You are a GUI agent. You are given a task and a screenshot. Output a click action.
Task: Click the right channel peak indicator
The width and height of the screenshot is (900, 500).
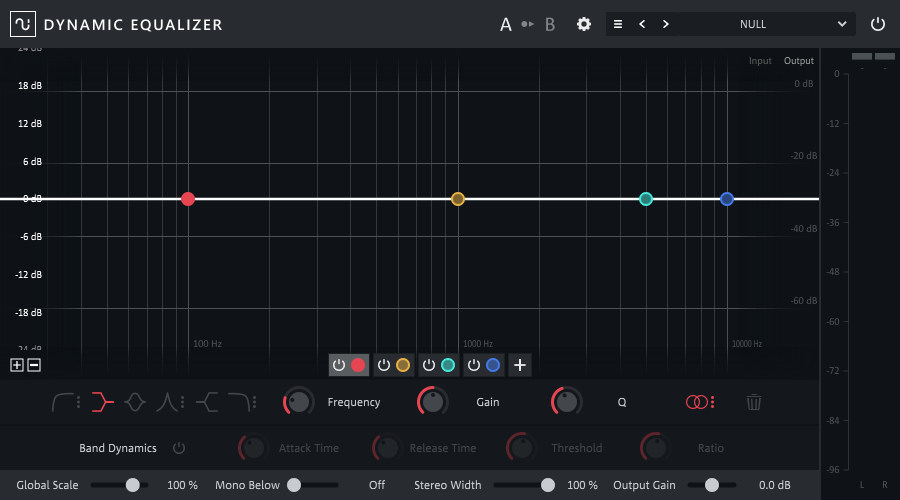(x=885, y=56)
